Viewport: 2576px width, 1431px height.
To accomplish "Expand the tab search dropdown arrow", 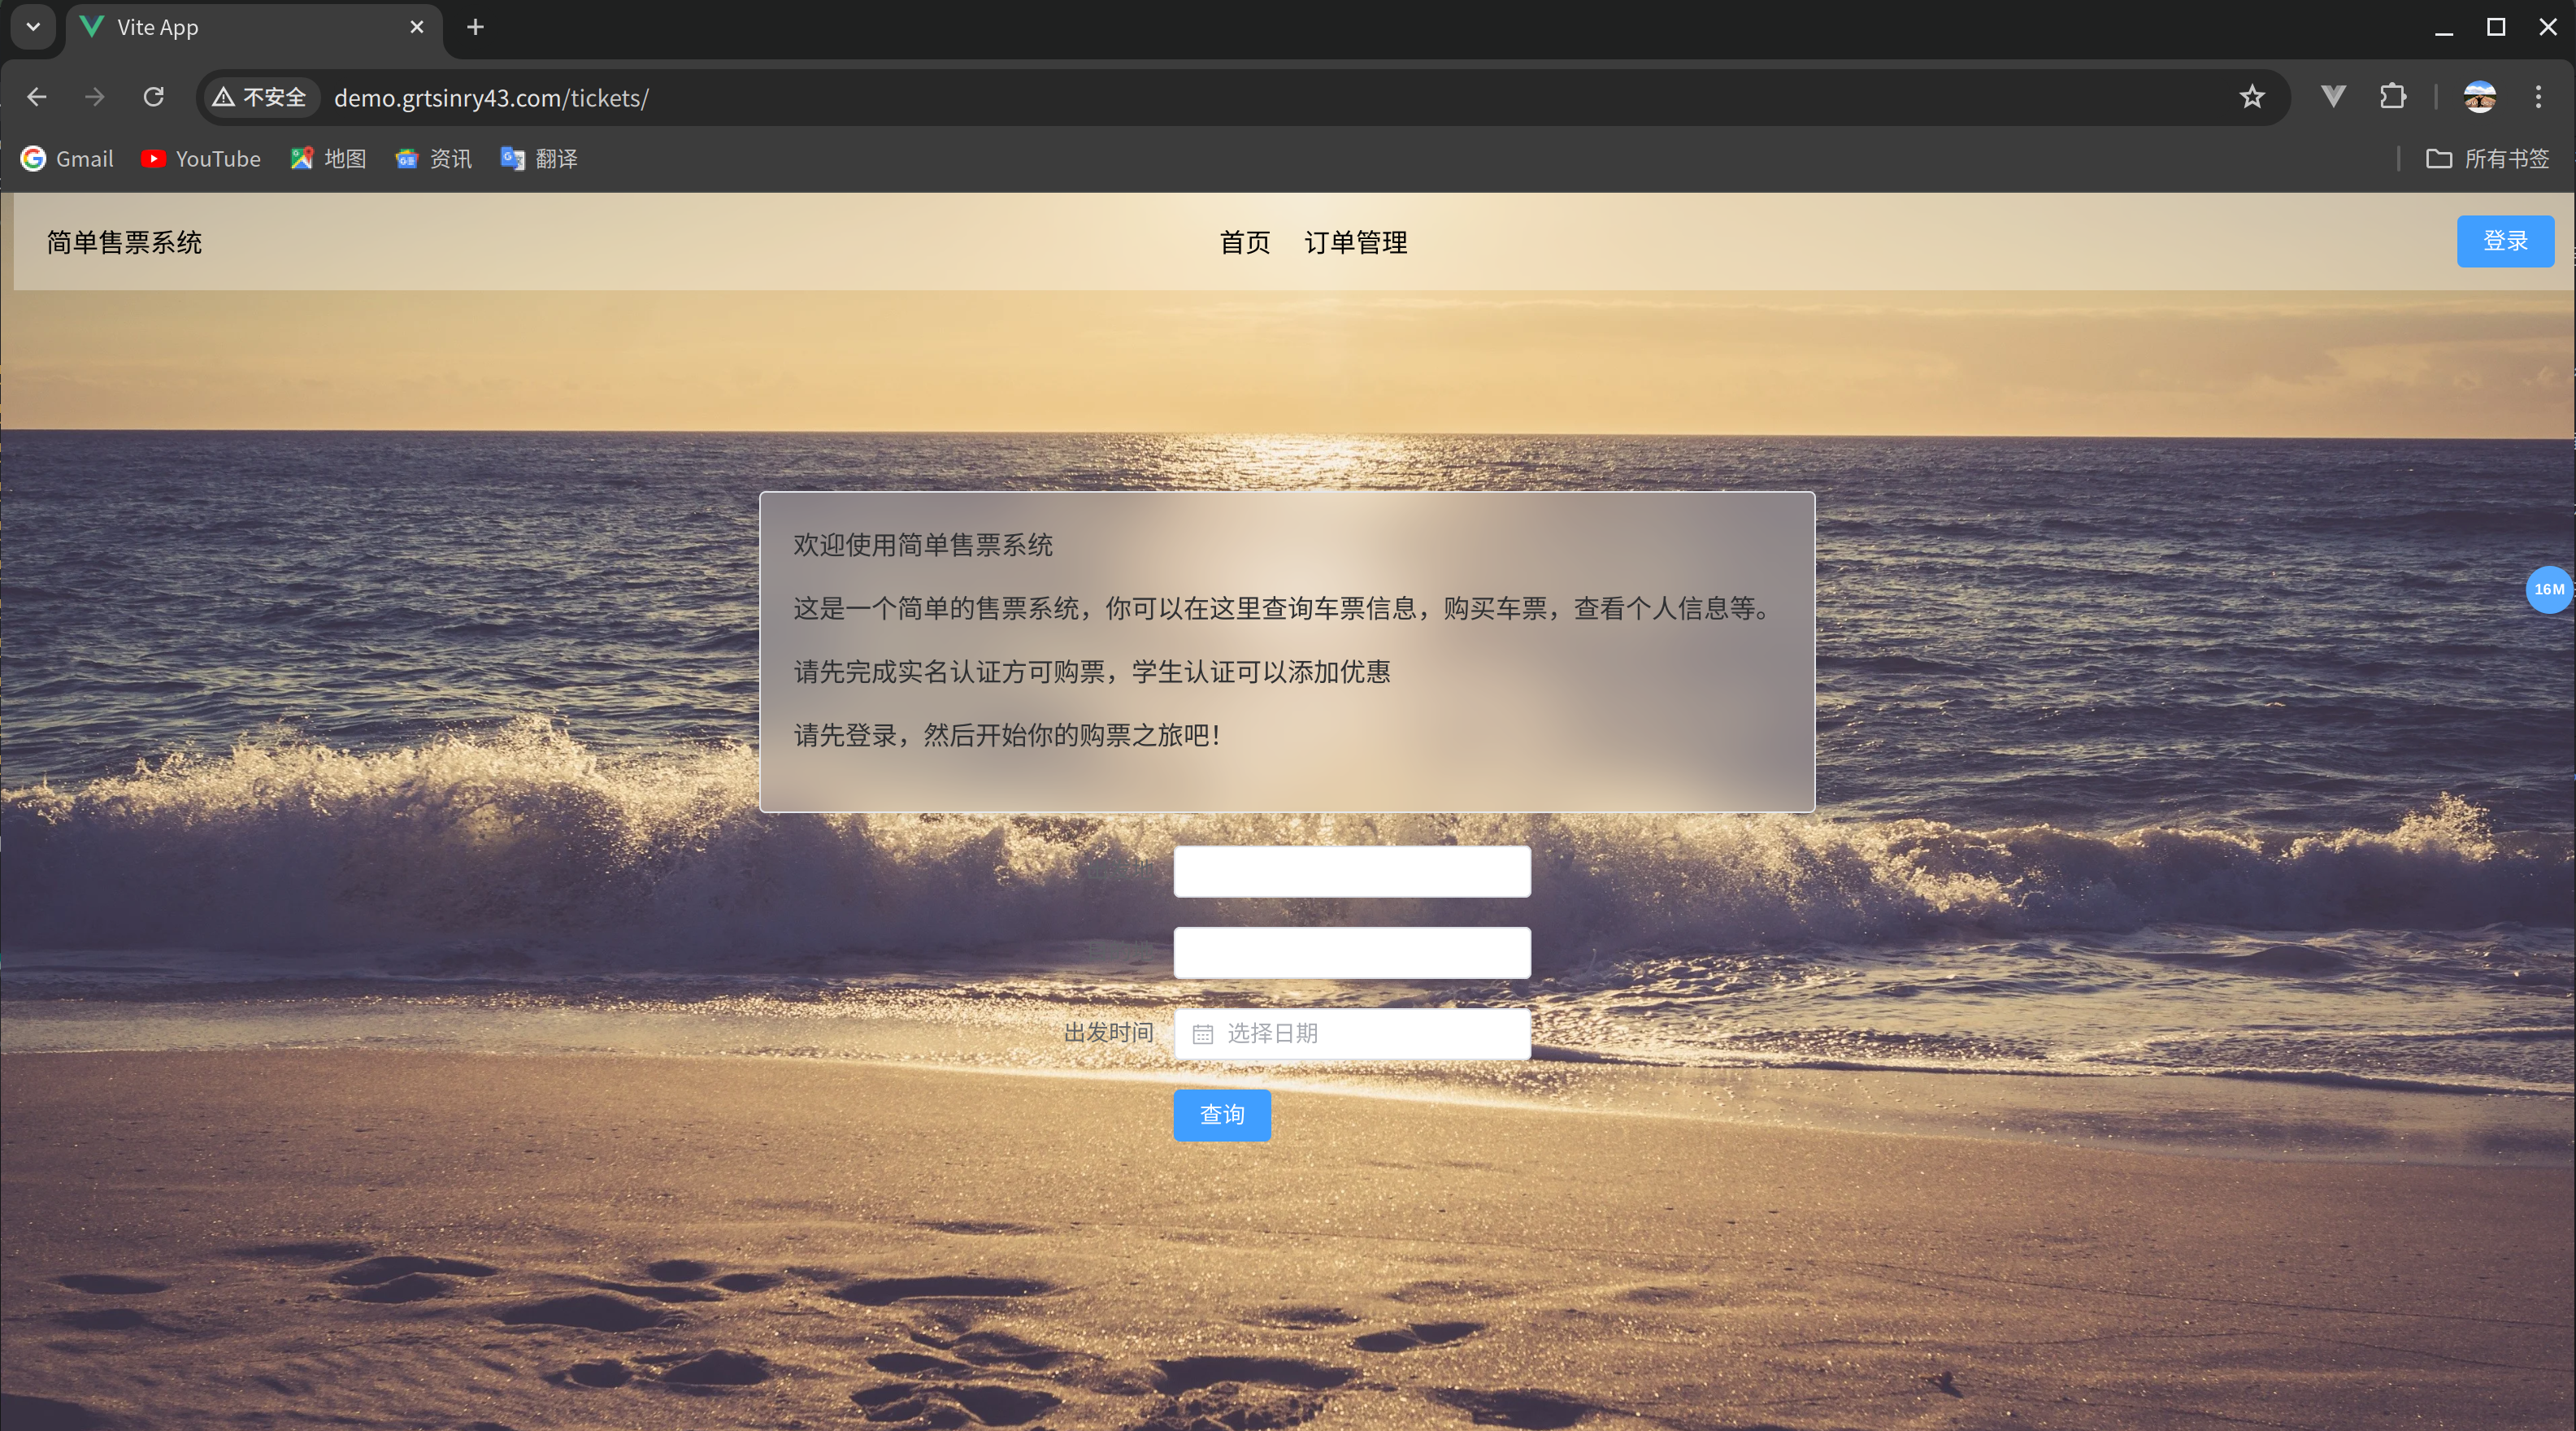I will [33, 27].
